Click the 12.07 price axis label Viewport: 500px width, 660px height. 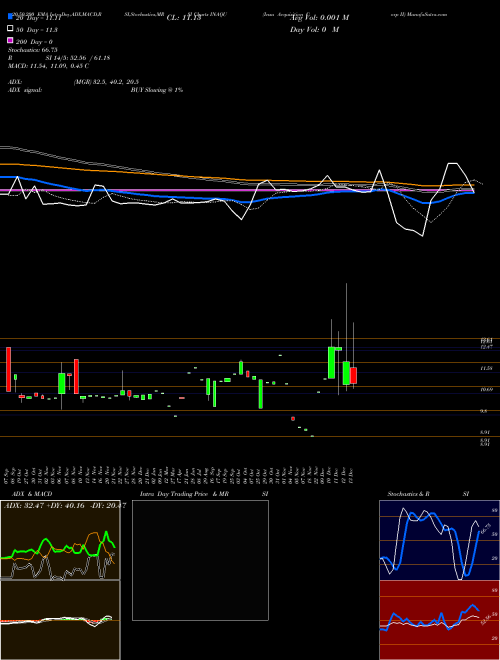[486, 347]
